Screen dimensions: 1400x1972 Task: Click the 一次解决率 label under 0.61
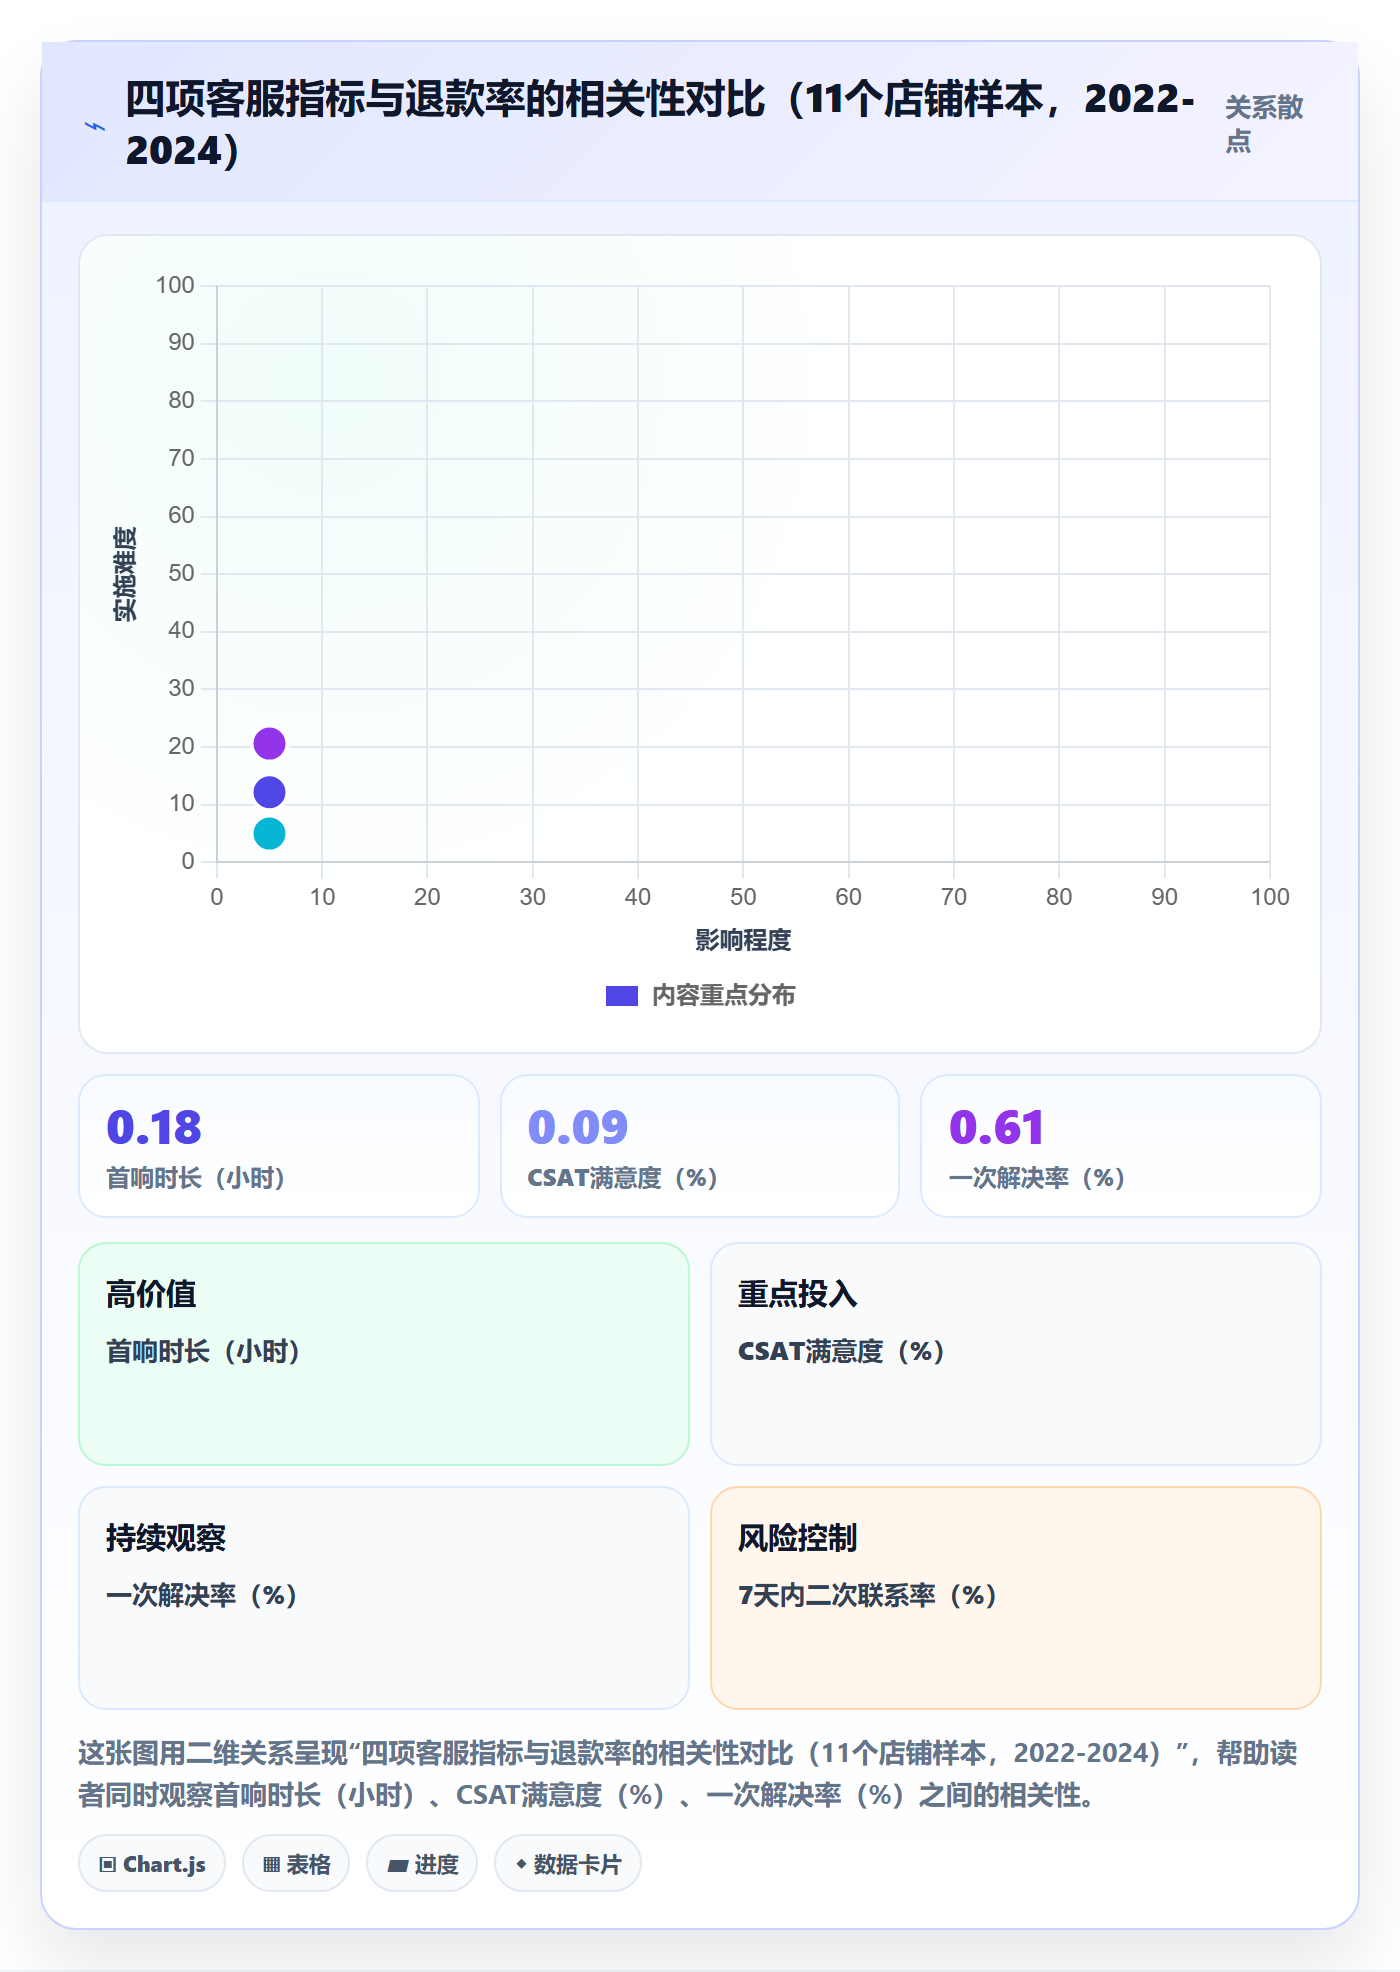pos(1038,1178)
